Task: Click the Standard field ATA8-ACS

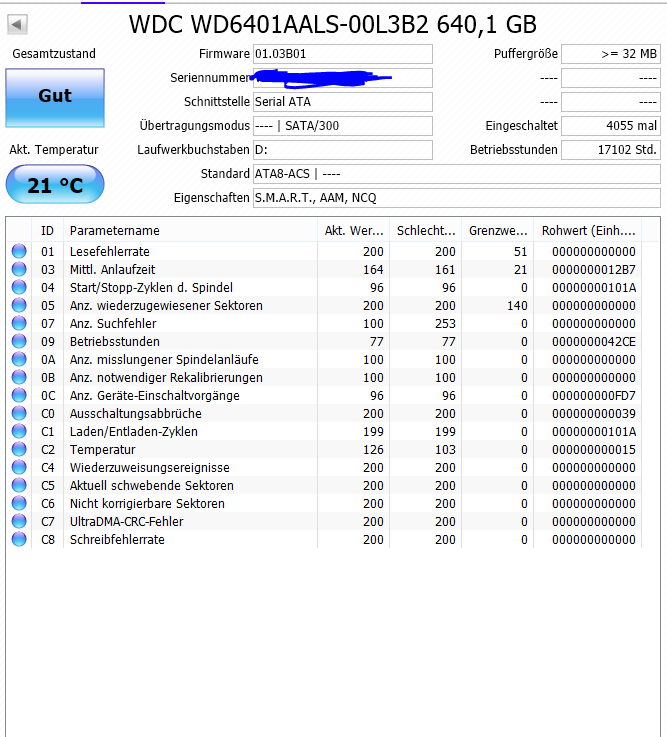Action: (457, 174)
